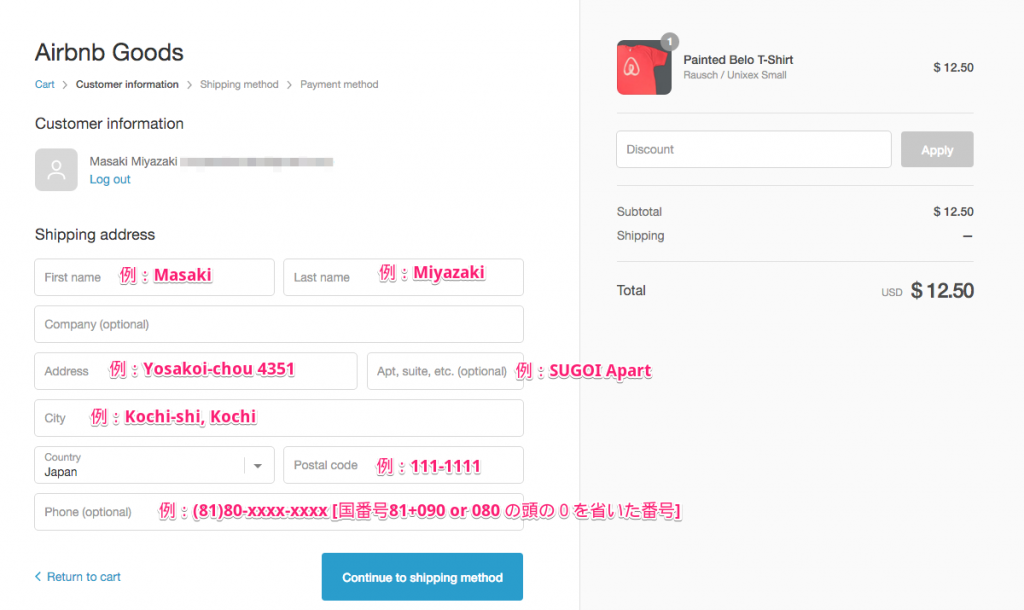Click the Painted Belo T-Shirt product name
This screenshot has height=610, width=1024.
[738, 59]
